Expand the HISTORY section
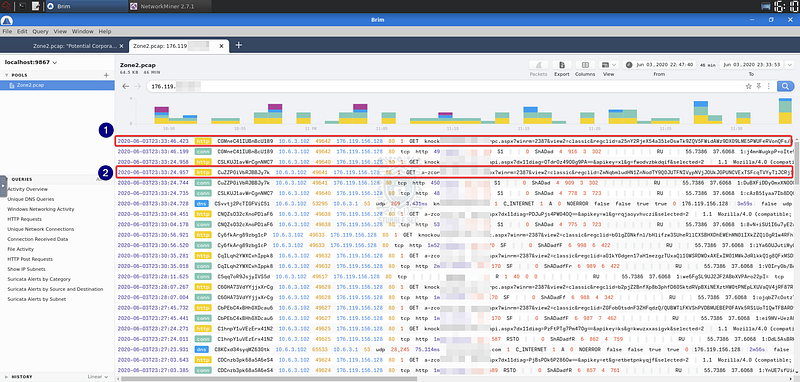Viewport: 800px width, 382px height. 6,376
